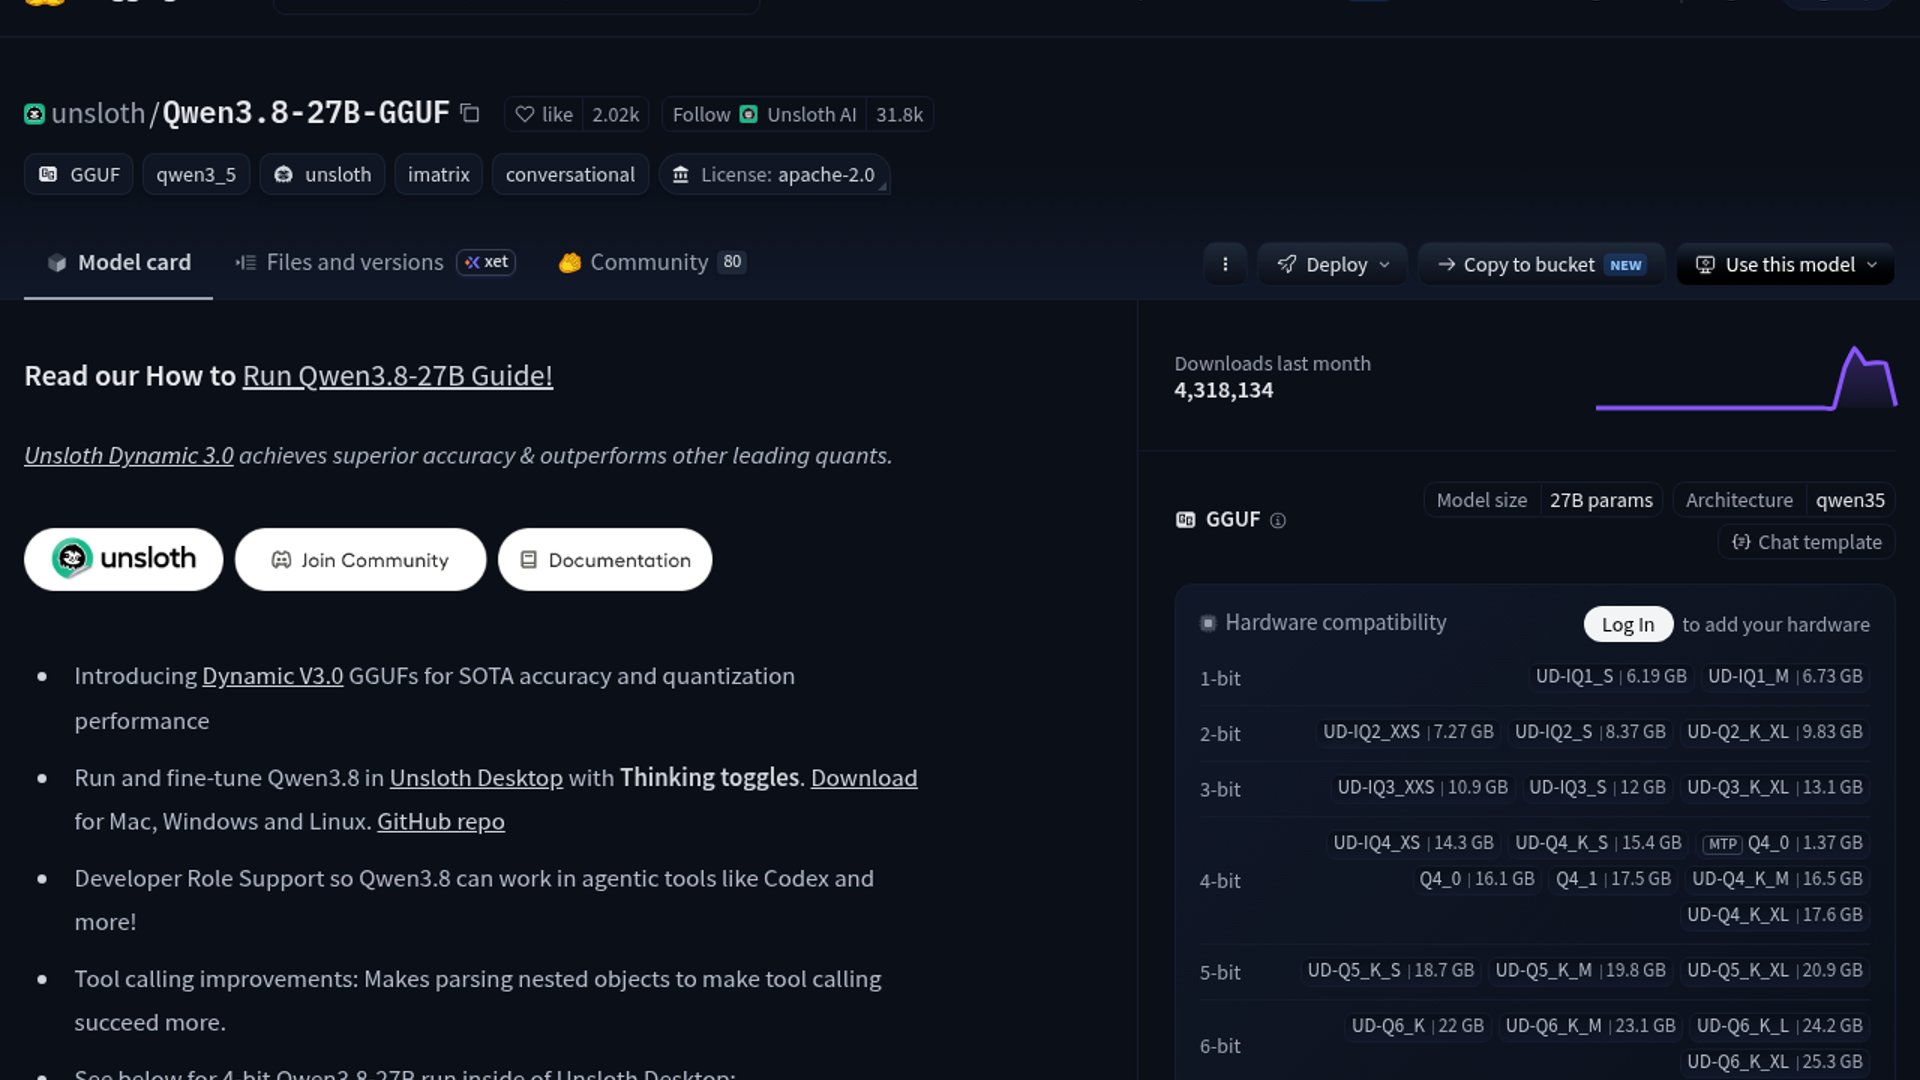Screen dimensions: 1920x1080
Task: Expand the Deploy dropdown
Action: [x=1333, y=265]
